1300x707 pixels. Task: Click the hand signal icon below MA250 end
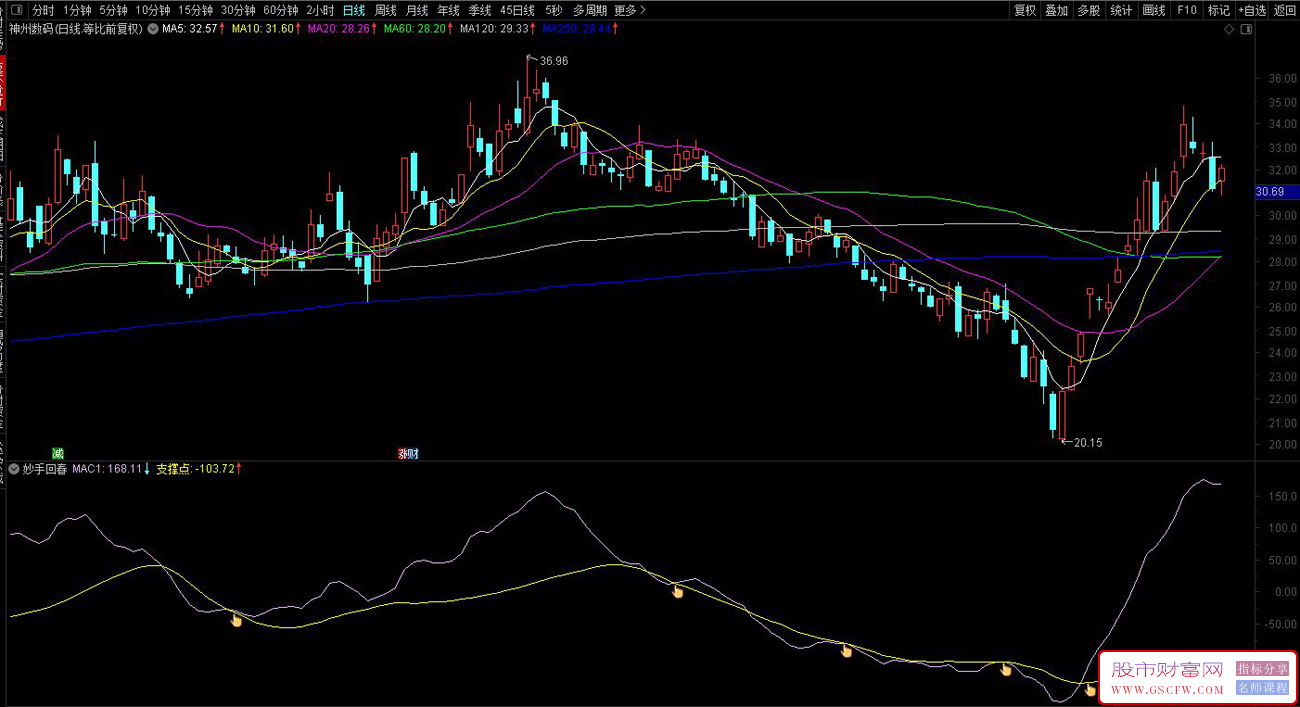point(1090,689)
